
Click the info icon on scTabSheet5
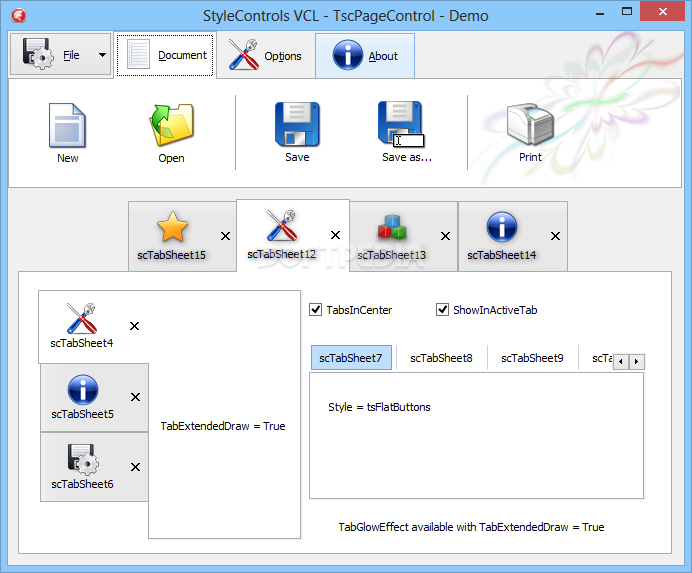83,390
